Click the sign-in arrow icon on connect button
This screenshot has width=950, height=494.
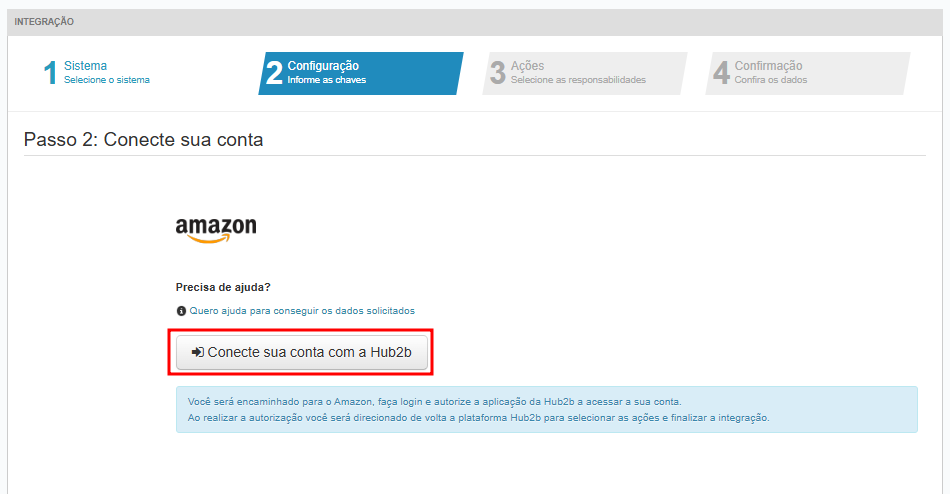point(198,352)
